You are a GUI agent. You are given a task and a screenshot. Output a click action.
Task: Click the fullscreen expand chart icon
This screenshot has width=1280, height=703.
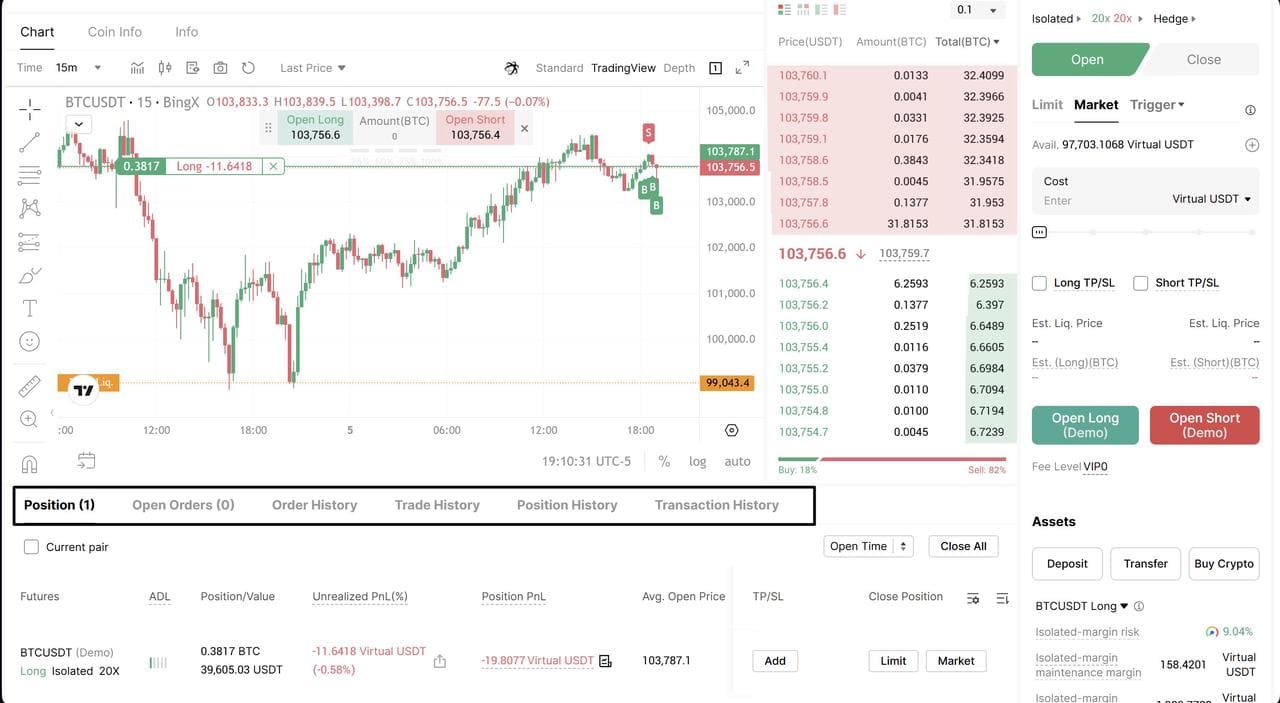click(742, 68)
